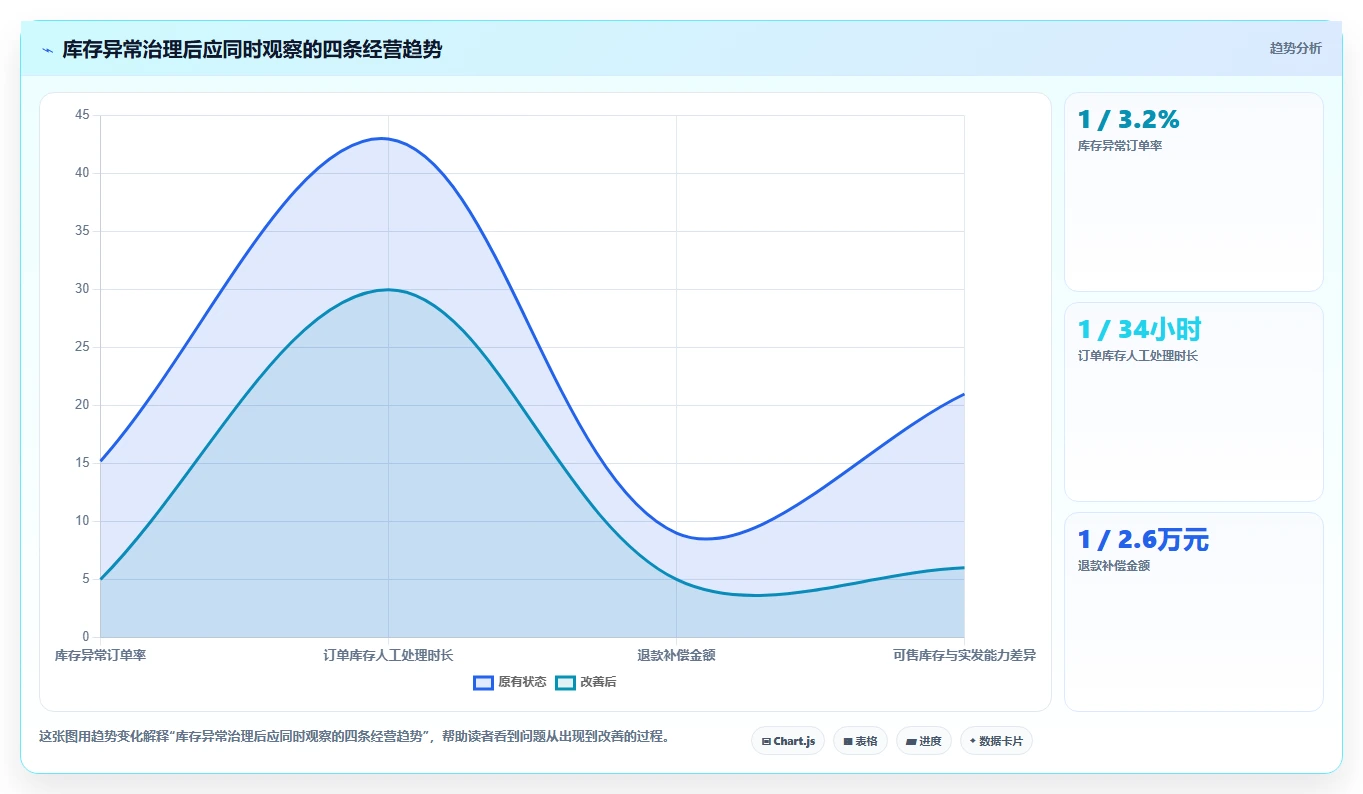Toggle the 原有状态 legend series
This screenshot has height=794, width=1363.
click(510, 682)
